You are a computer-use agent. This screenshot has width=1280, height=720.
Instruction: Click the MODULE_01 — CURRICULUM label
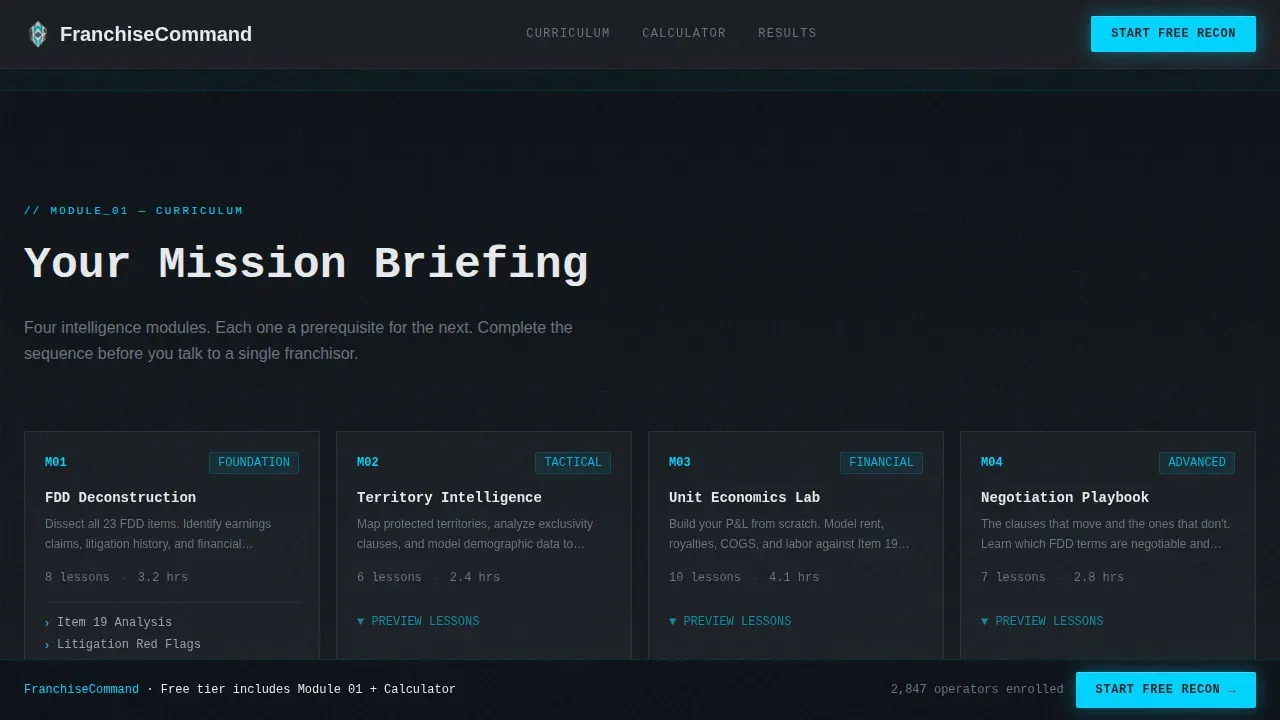[134, 210]
